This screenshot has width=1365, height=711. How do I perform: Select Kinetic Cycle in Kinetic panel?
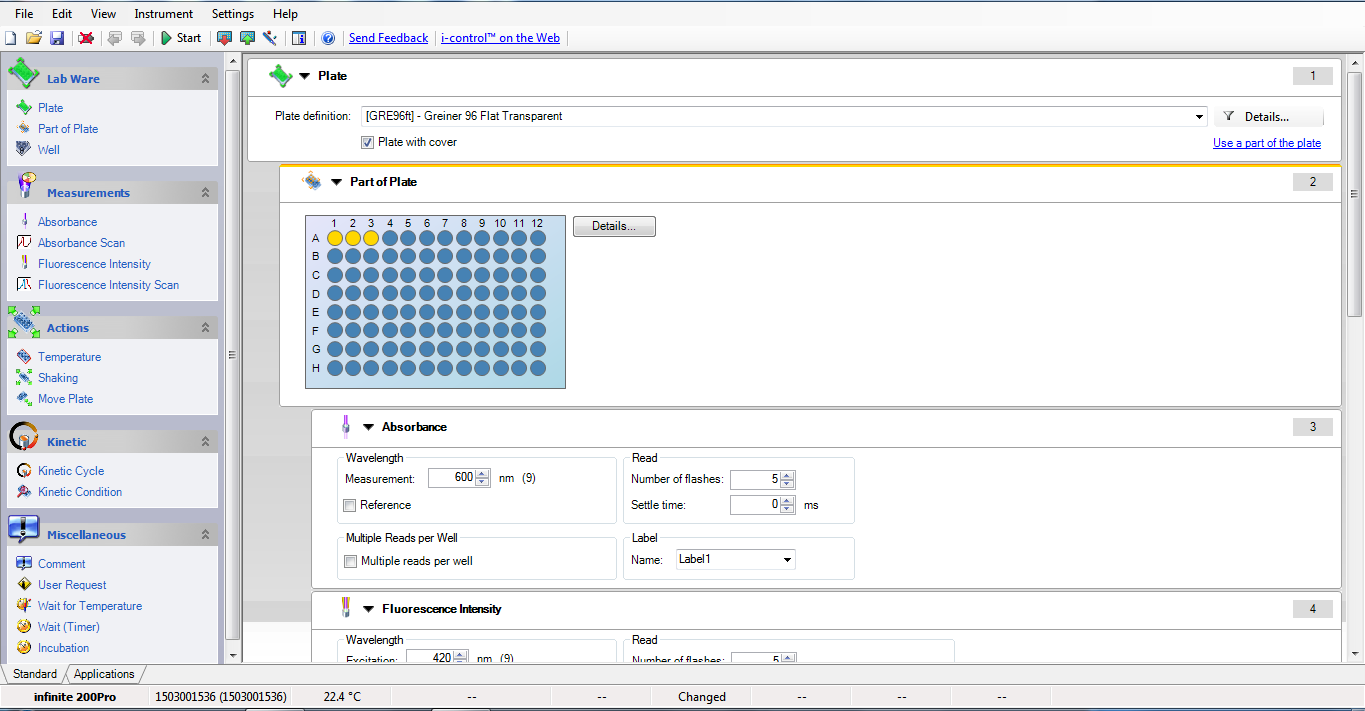coord(71,471)
